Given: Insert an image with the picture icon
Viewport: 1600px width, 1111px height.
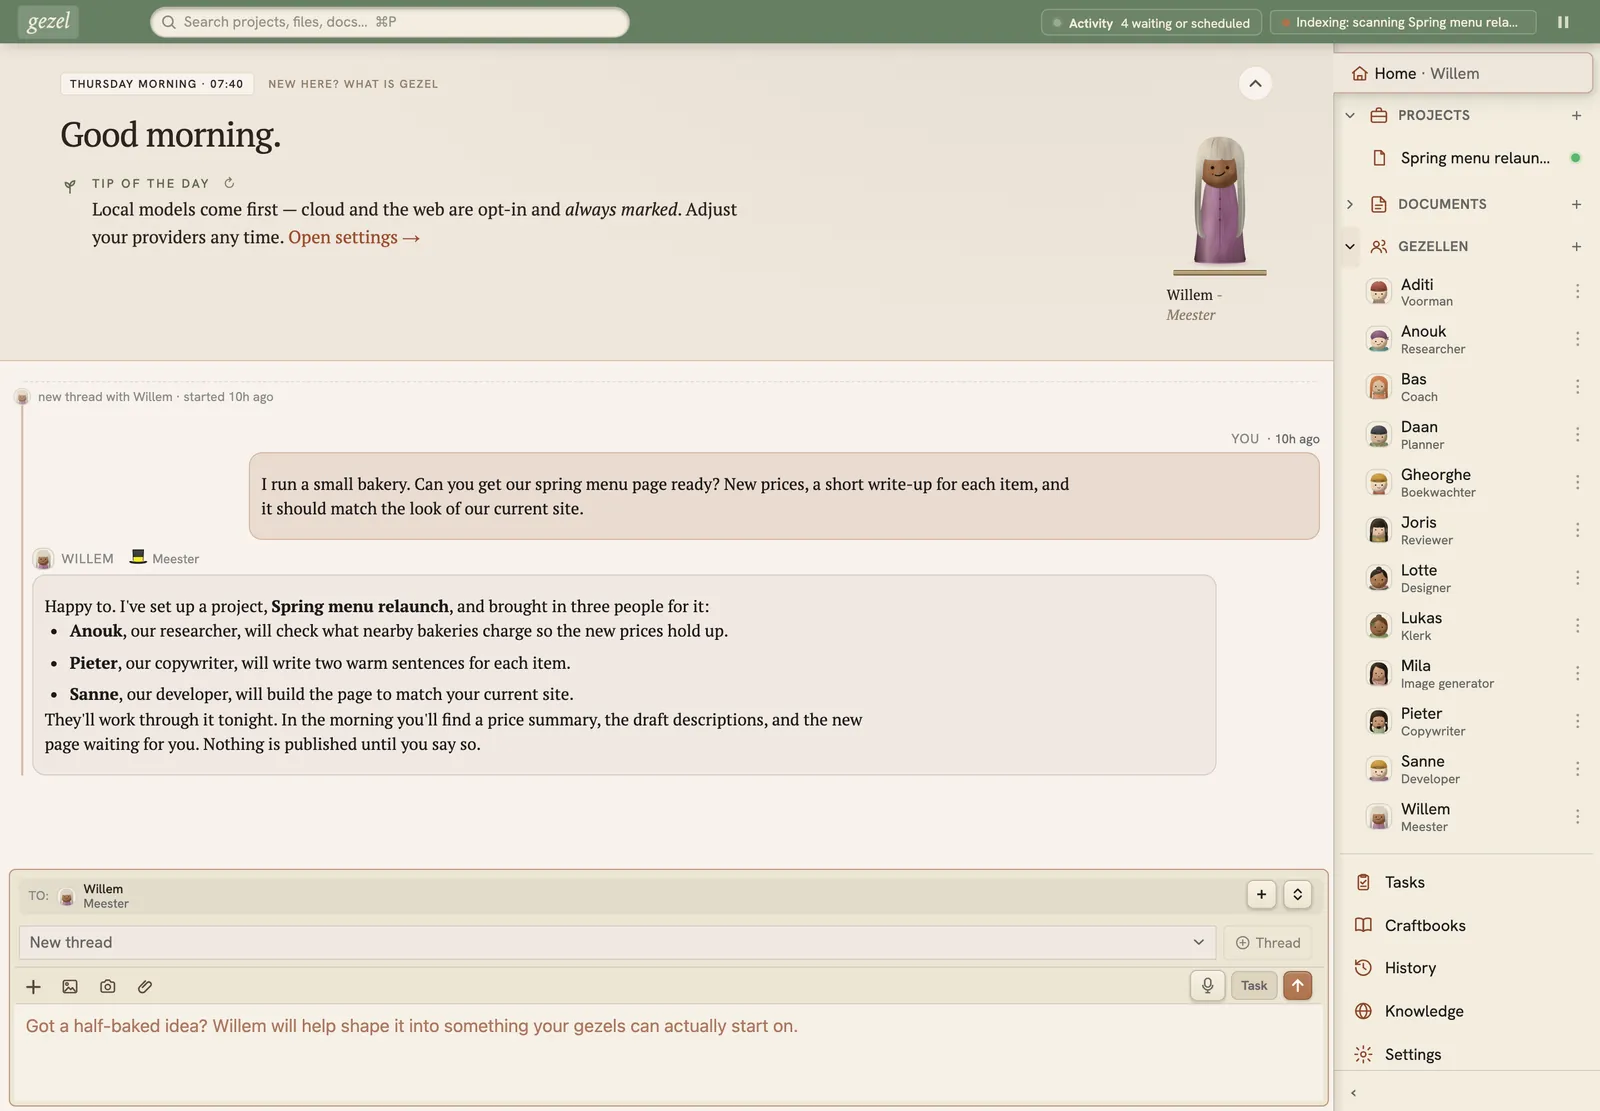Looking at the screenshot, I should (70, 987).
